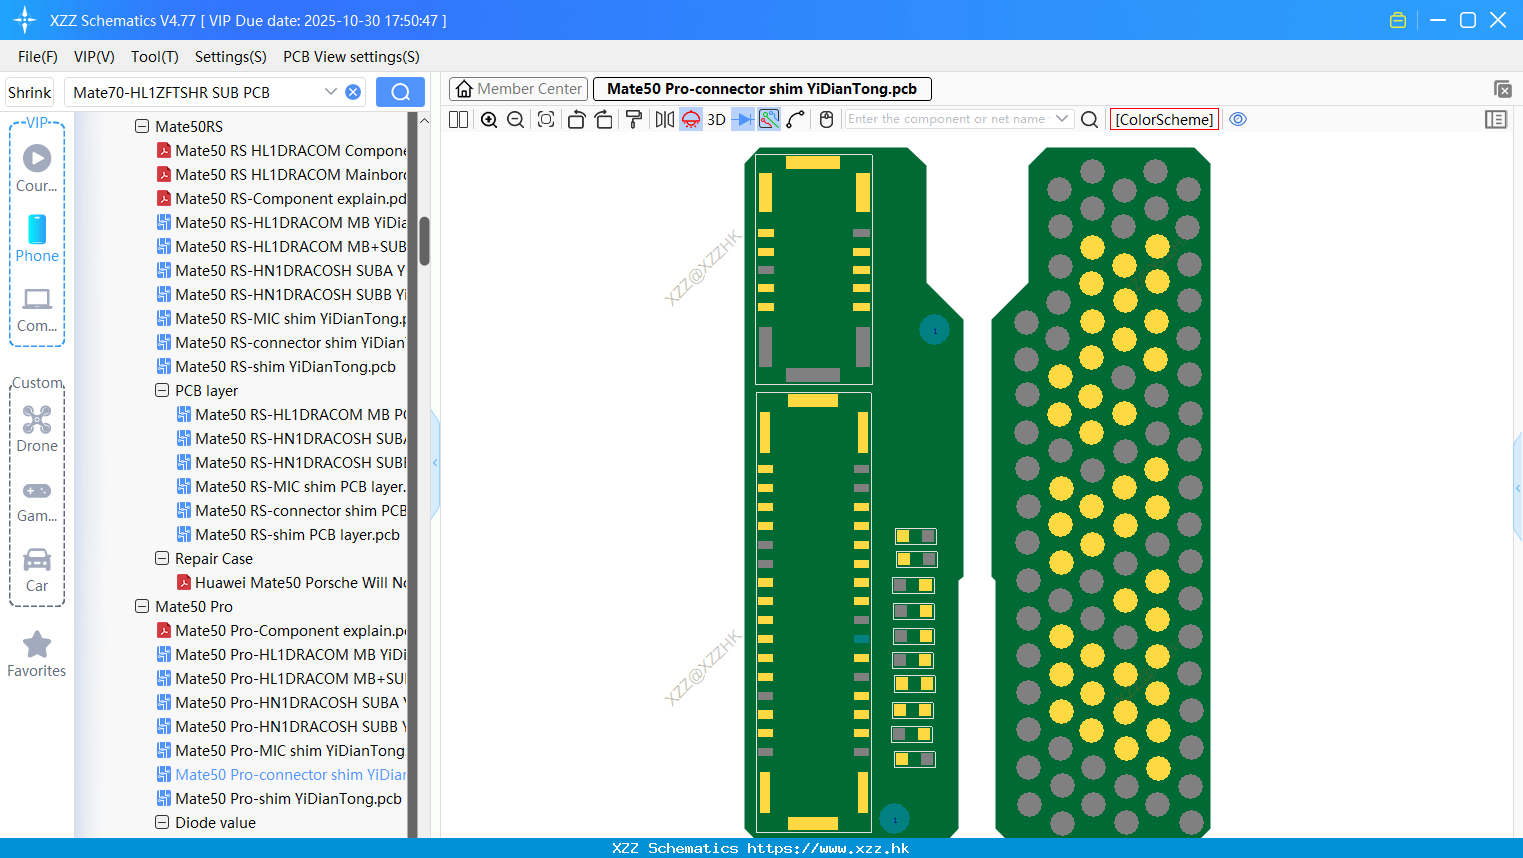The image size is (1523, 858).
Task: Mirror the PCB view horizontally
Action: 664,119
